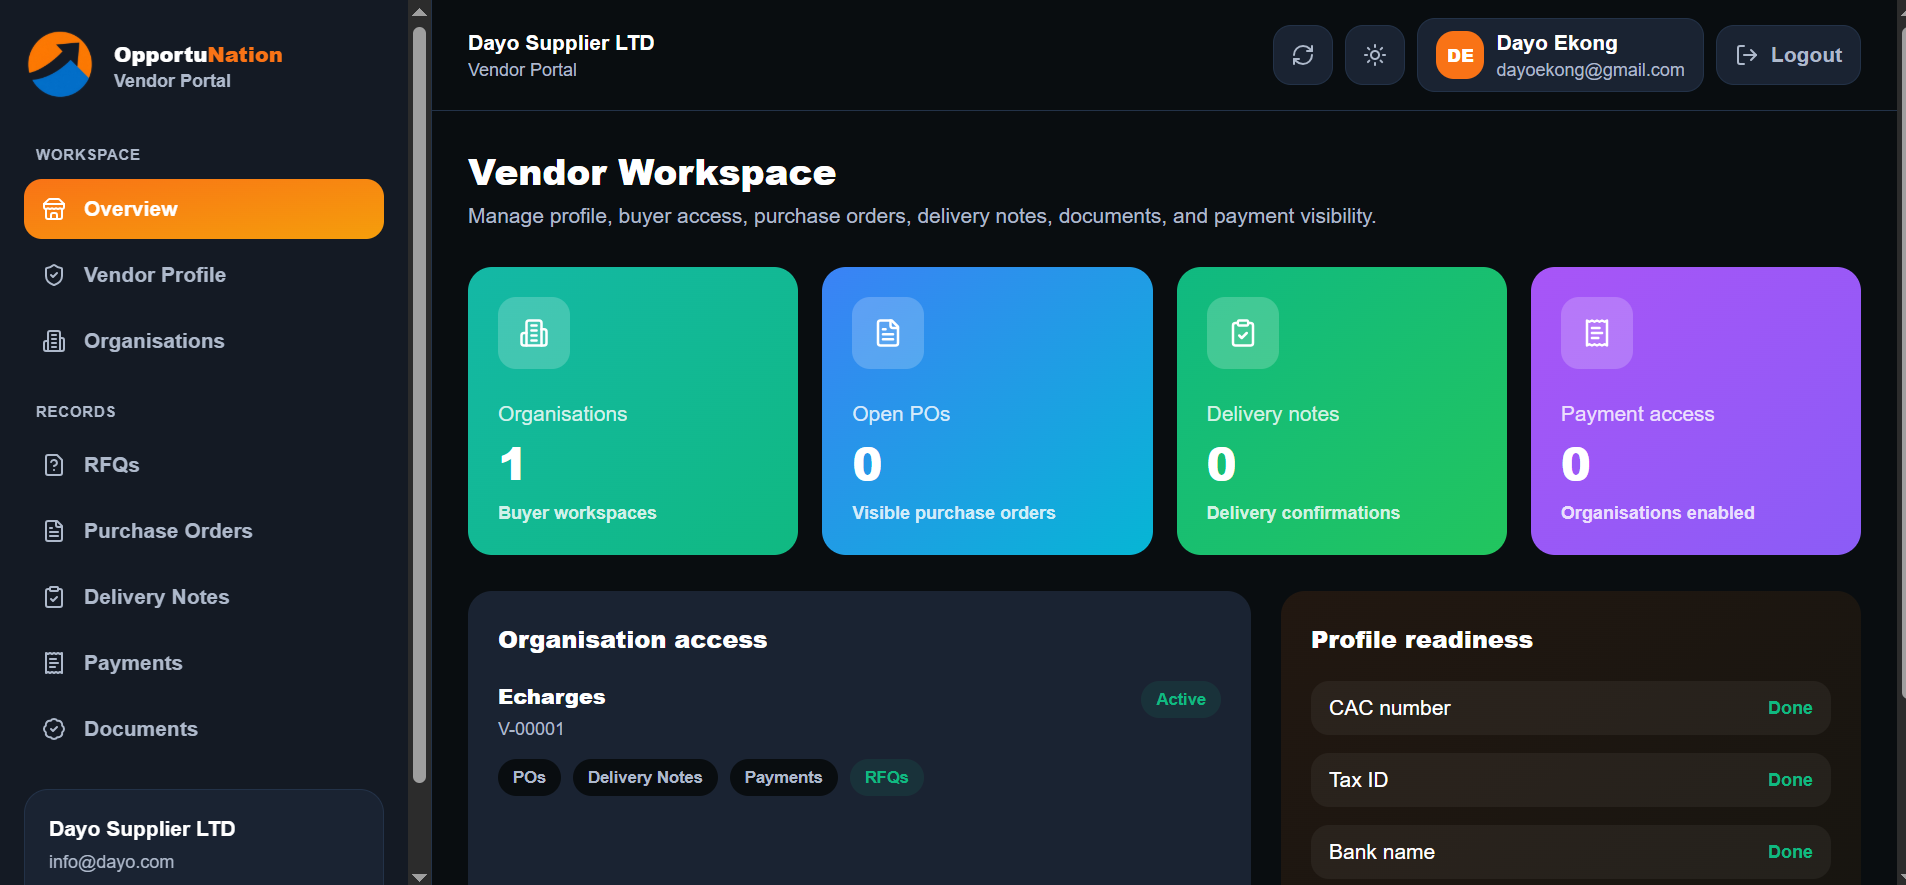Click the Delivery Notes permission chip
The image size is (1906, 885).
click(645, 777)
